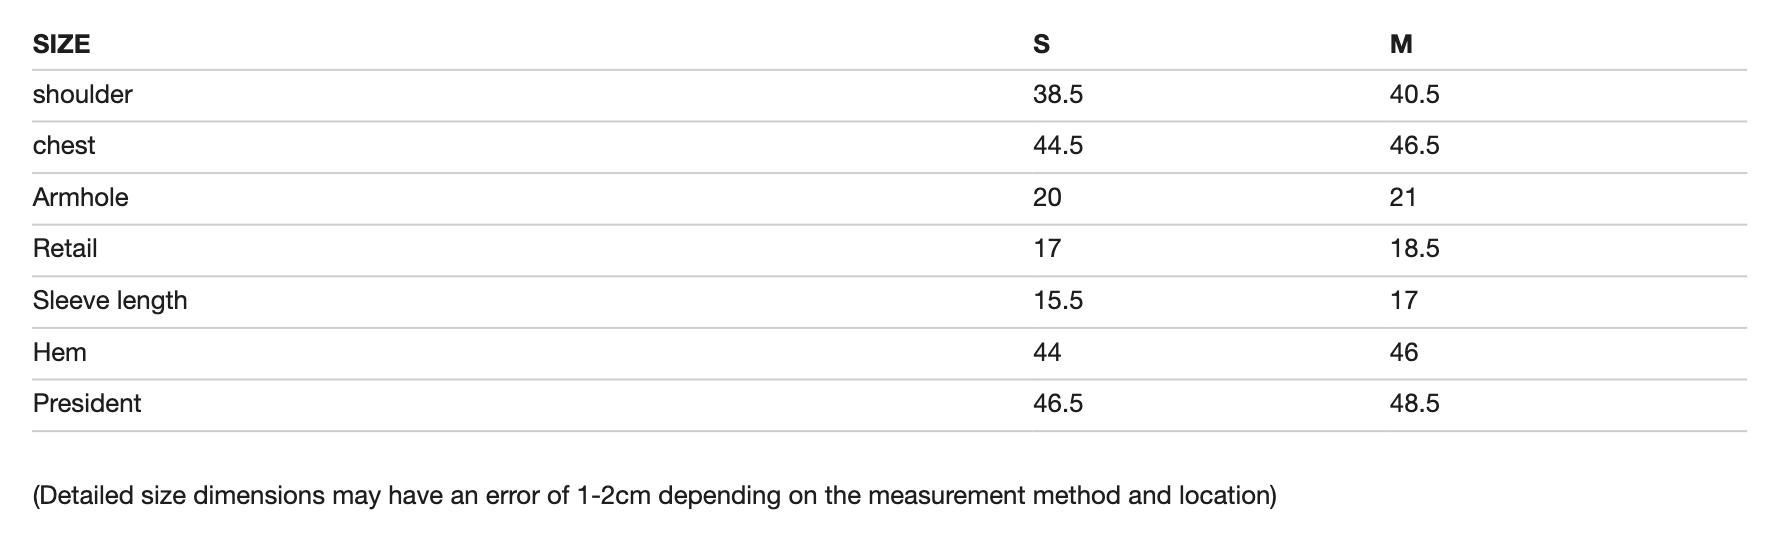Click chest value 44.5 in S column
1768x542 pixels.
click(x=1057, y=146)
